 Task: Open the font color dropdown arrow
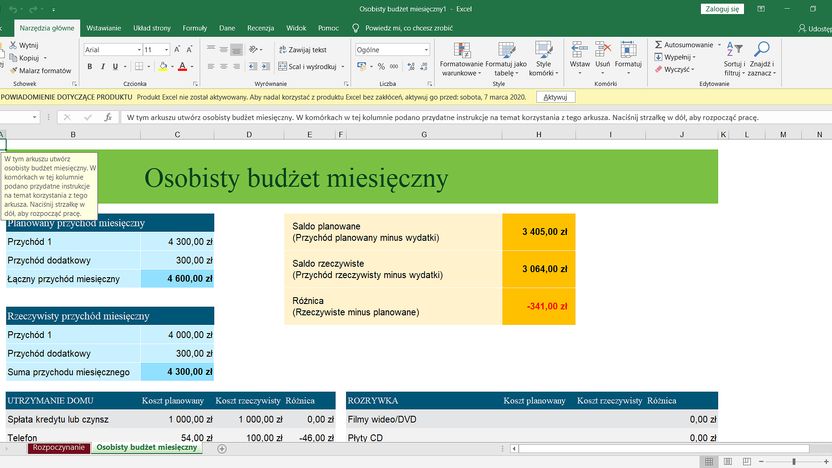(x=192, y=67)
